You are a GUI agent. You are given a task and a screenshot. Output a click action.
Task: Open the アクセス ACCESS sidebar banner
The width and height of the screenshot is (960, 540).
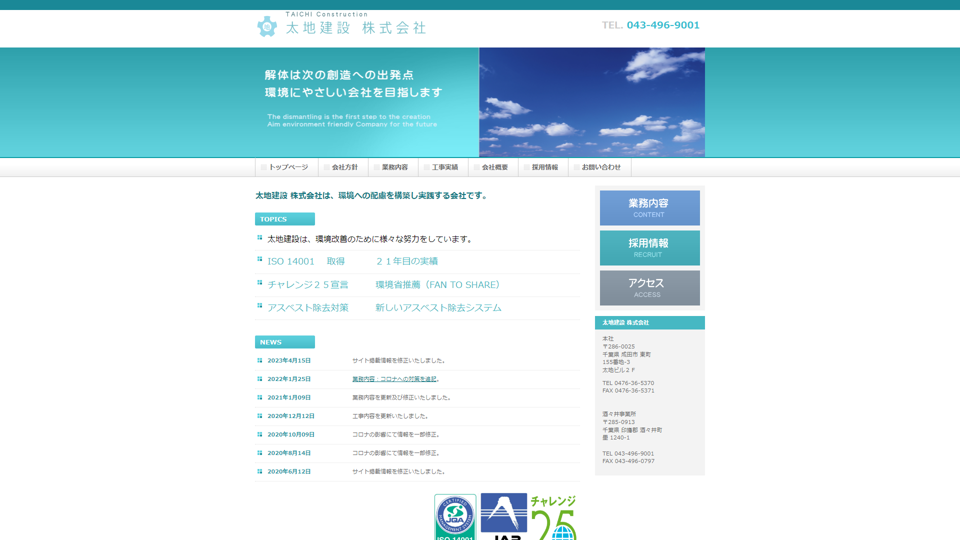click(x=649, y=288)
